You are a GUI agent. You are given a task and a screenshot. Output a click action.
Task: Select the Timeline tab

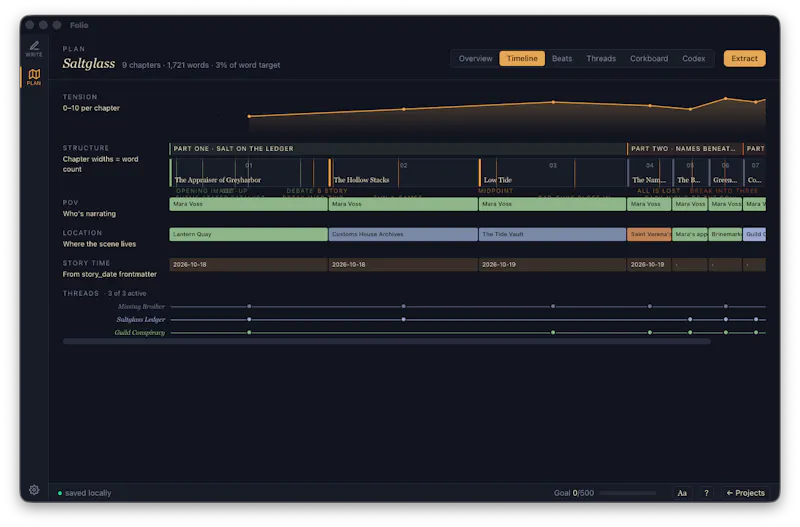[x=522, y=59]
